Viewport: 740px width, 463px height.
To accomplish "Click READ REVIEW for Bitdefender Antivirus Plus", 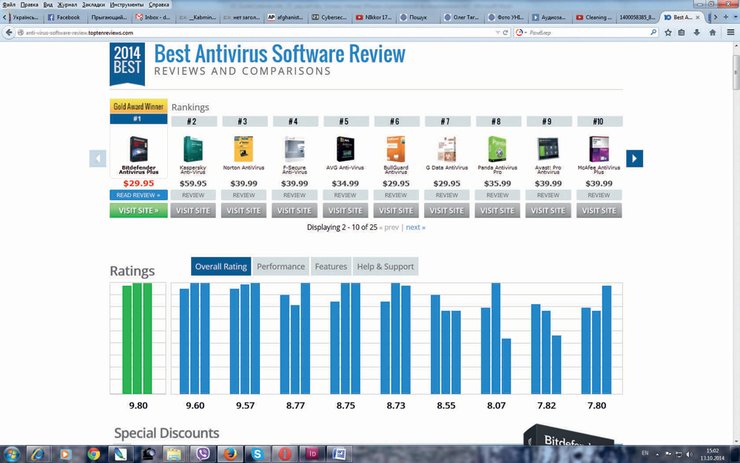I will point(138,195).
